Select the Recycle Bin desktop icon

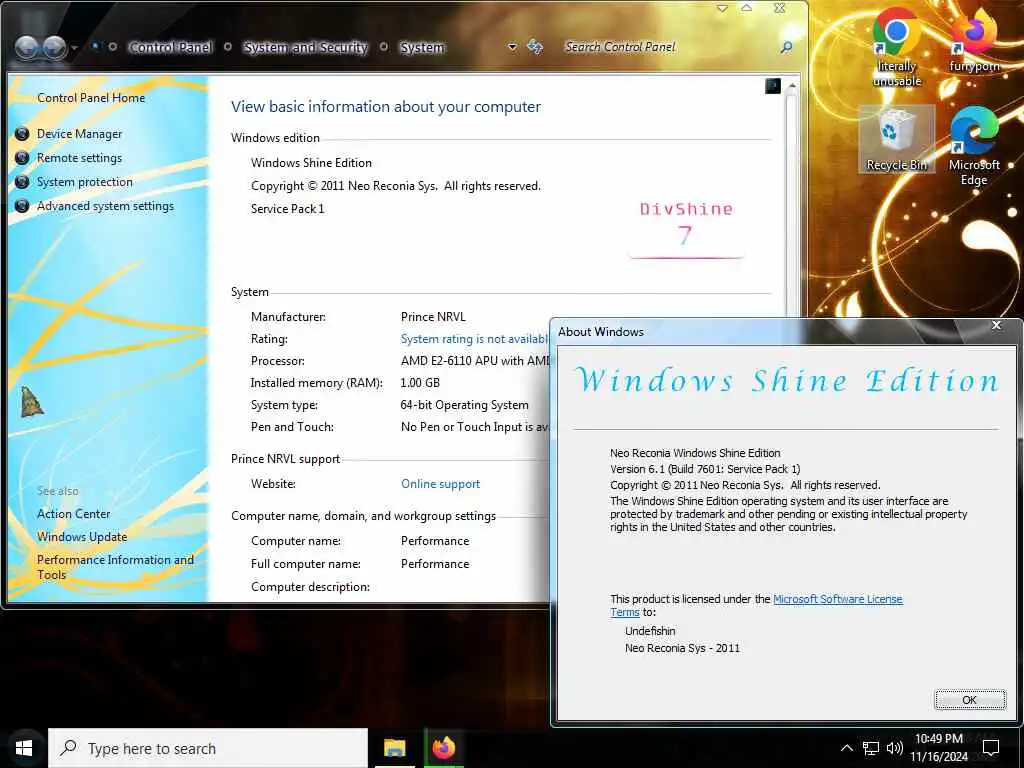[896, 140]
